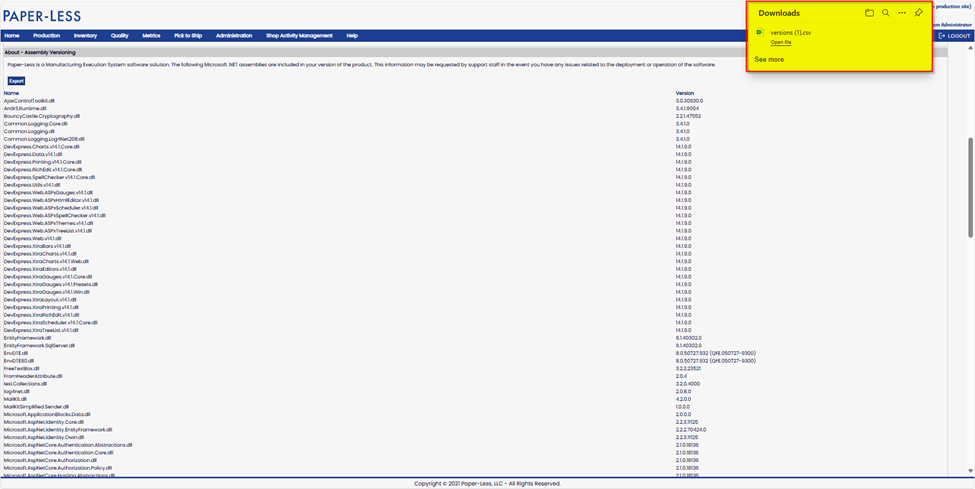Click the versions (1).csv file icon
The height and width of the screenshot is (489, 975).
[760, 32]
